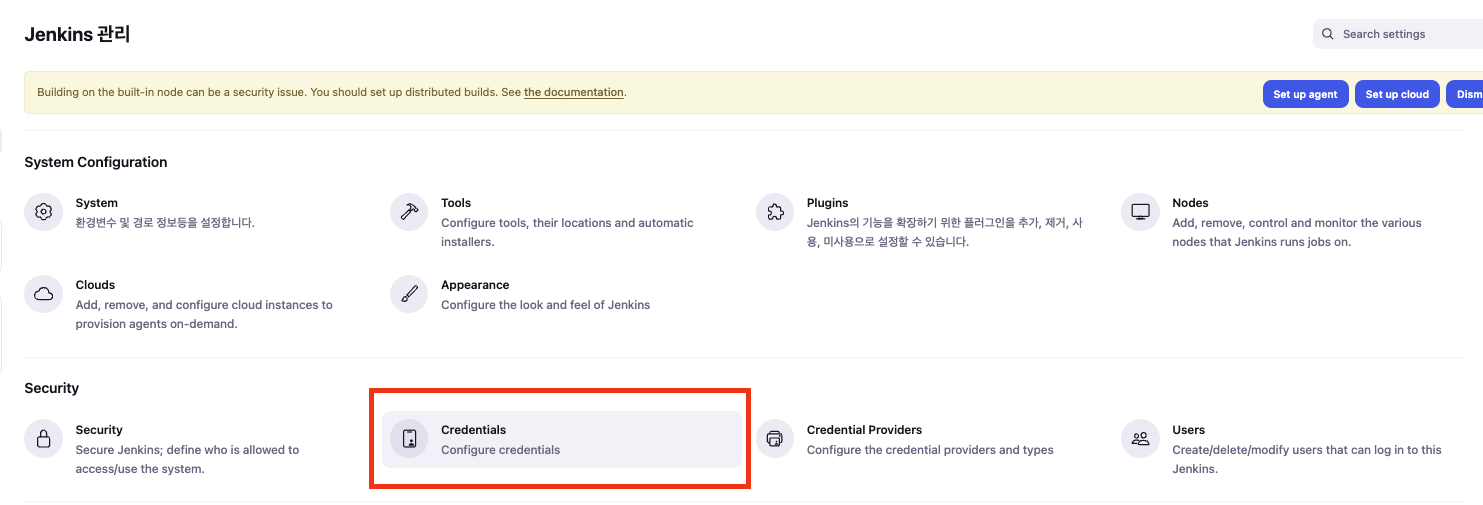Open the Clouds cloud icon

coord(43,294)
